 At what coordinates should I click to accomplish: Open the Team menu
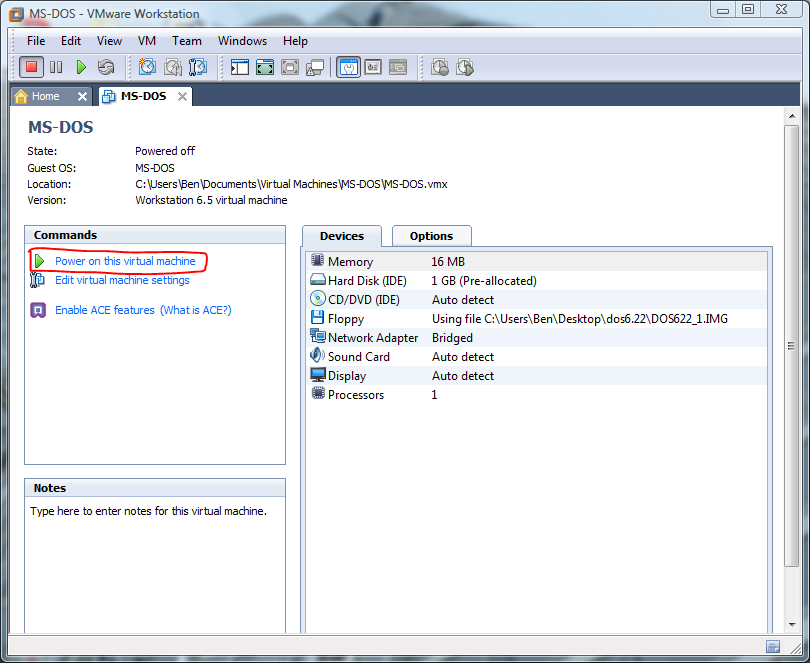coord(187,41)
